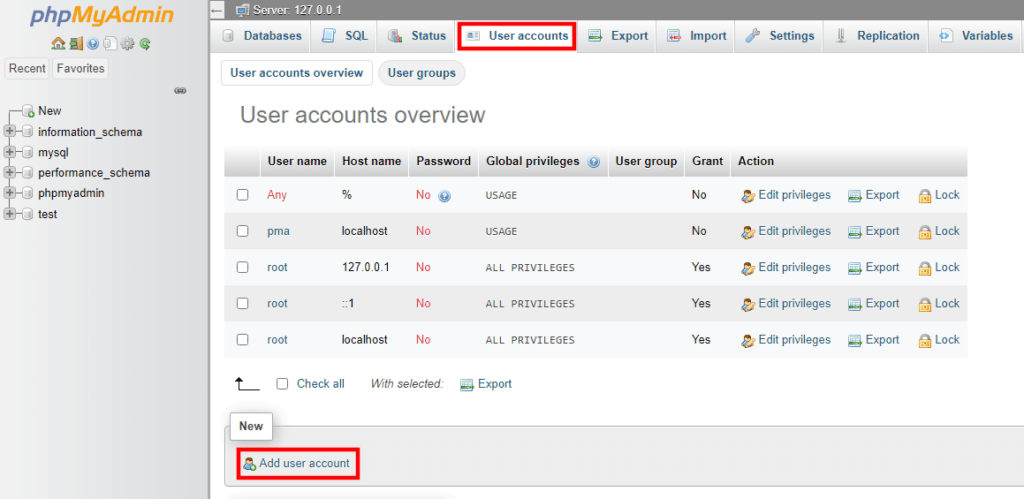The height and width of the screenshot is (499, 1024).
Task: Click the mysql database cylinder icon
Action: point(27,152)
